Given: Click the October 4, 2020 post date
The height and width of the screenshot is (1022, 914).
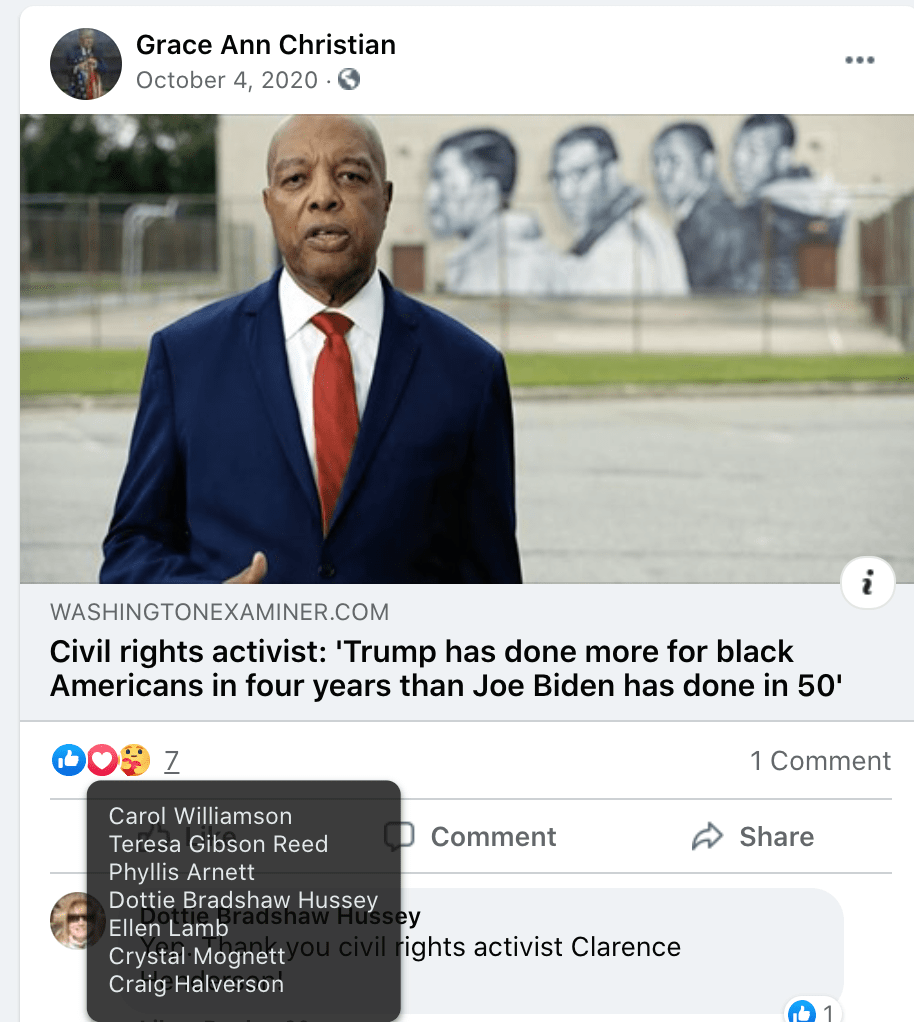Looking at the screenshot, I should click(x=227, y=80).
